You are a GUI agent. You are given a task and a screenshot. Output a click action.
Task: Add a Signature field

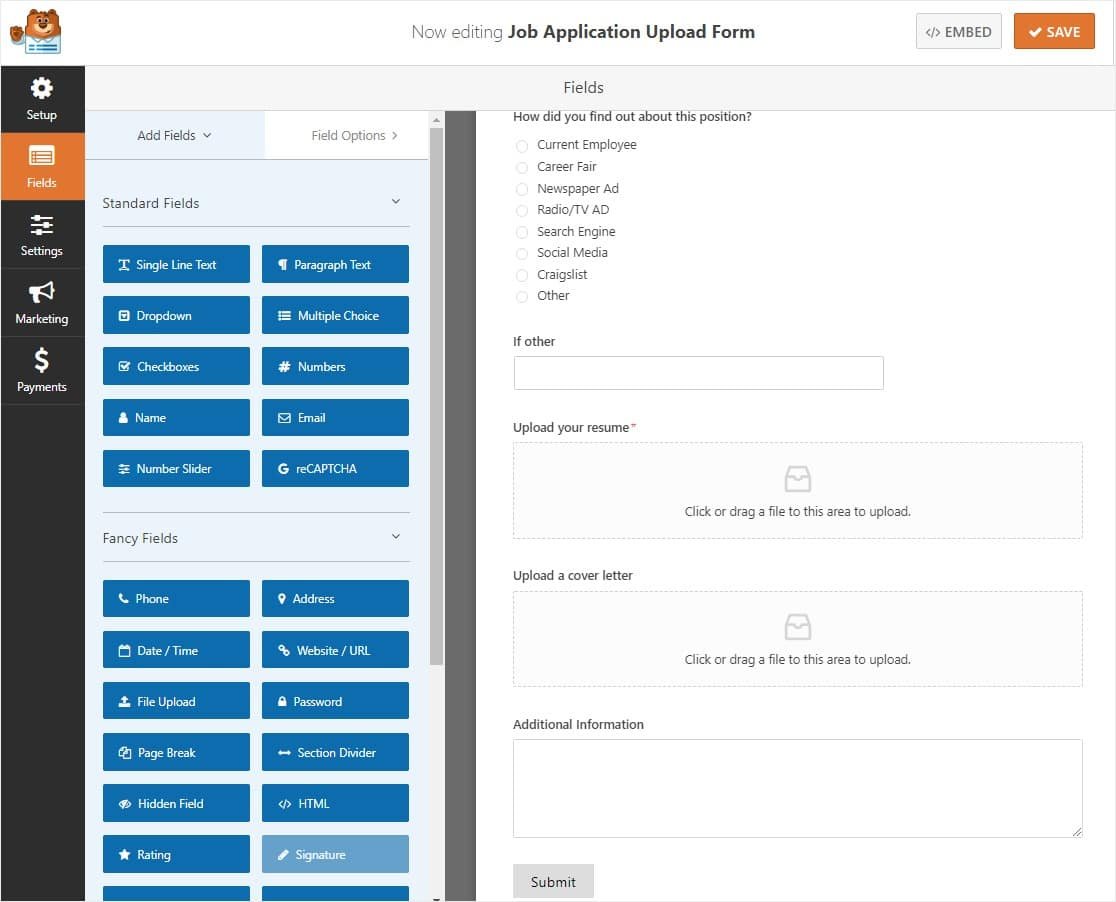[x=335, y=854]
